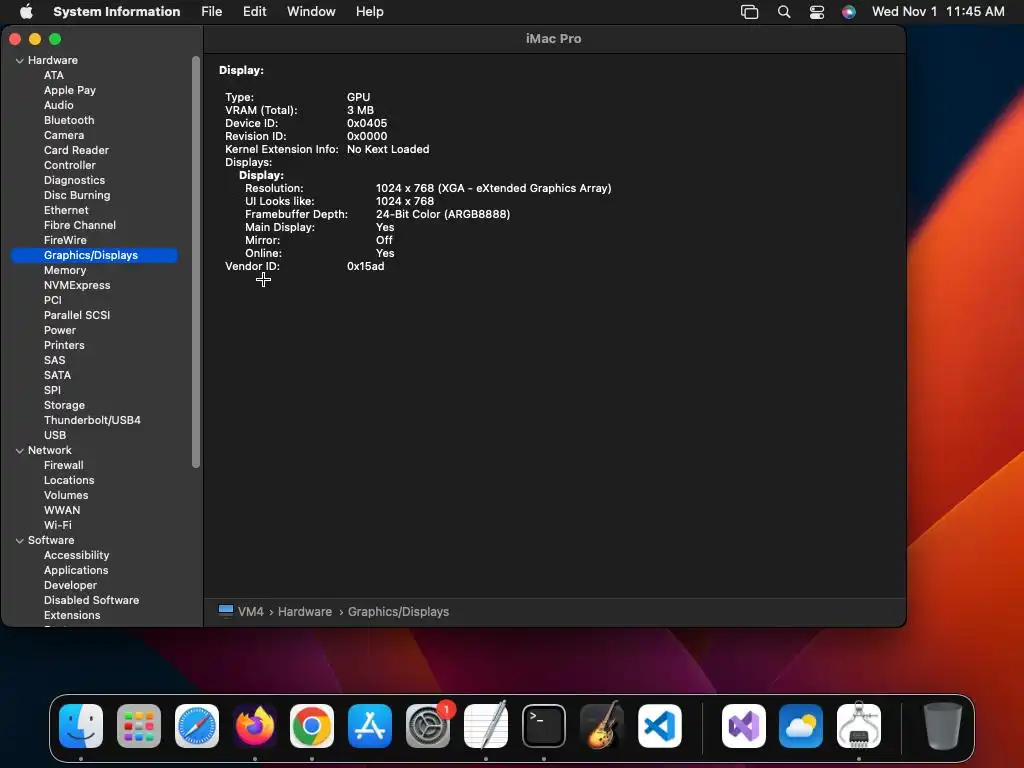Select PCI in the sidebar
Viewport: 1024px width, 768px height.
tap(53, 300)
